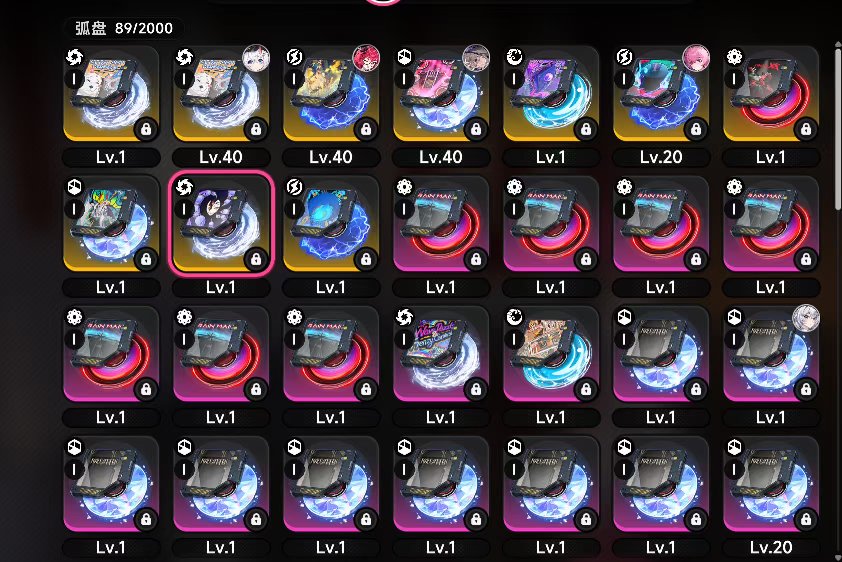Select the rainbow graffiti cover disc in the third row
The image size is (842, 562).
pyautogui.click(x=441, y=354)
